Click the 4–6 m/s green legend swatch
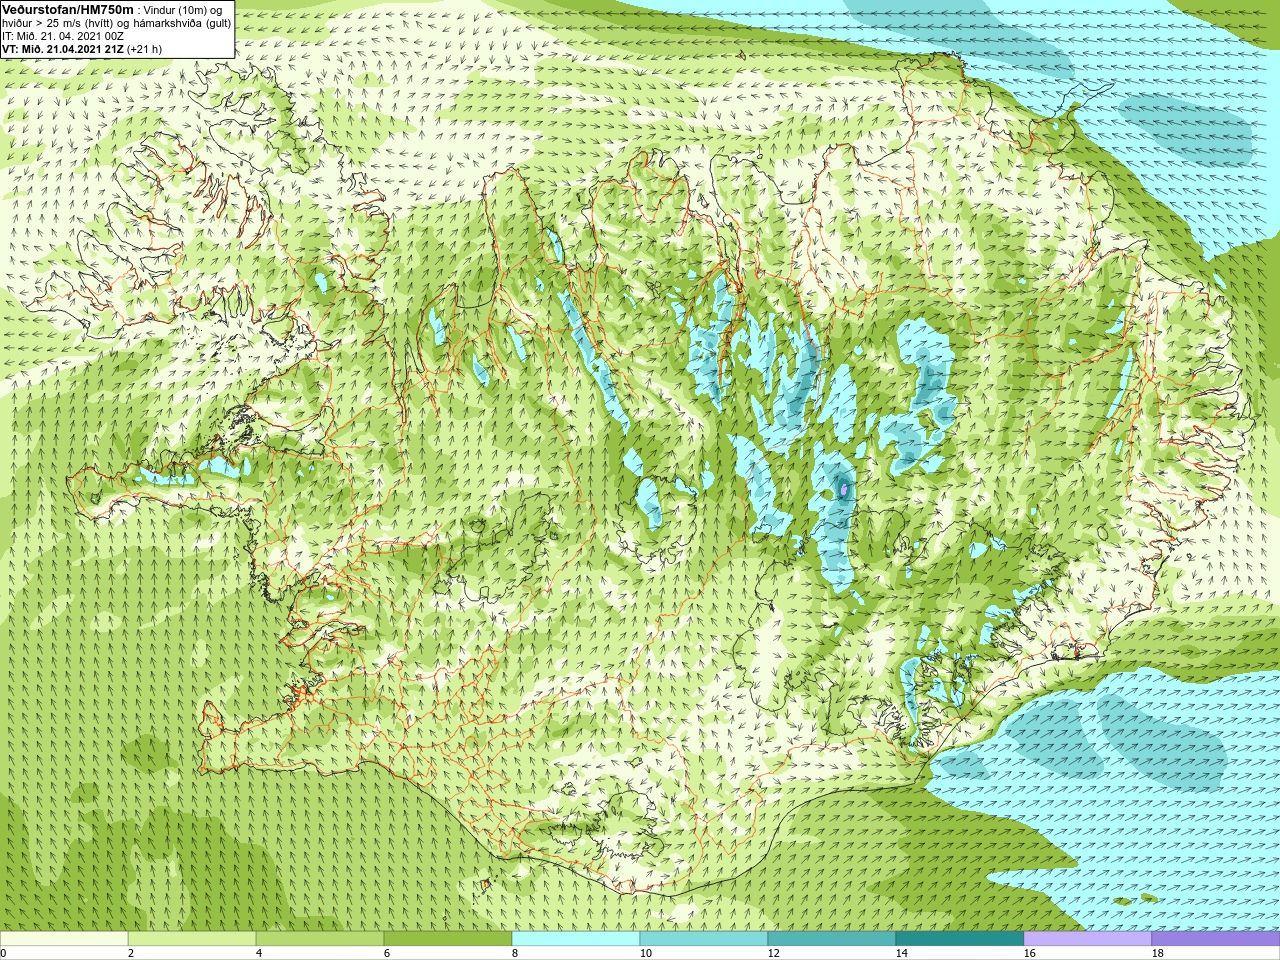 tap(320, 940)
